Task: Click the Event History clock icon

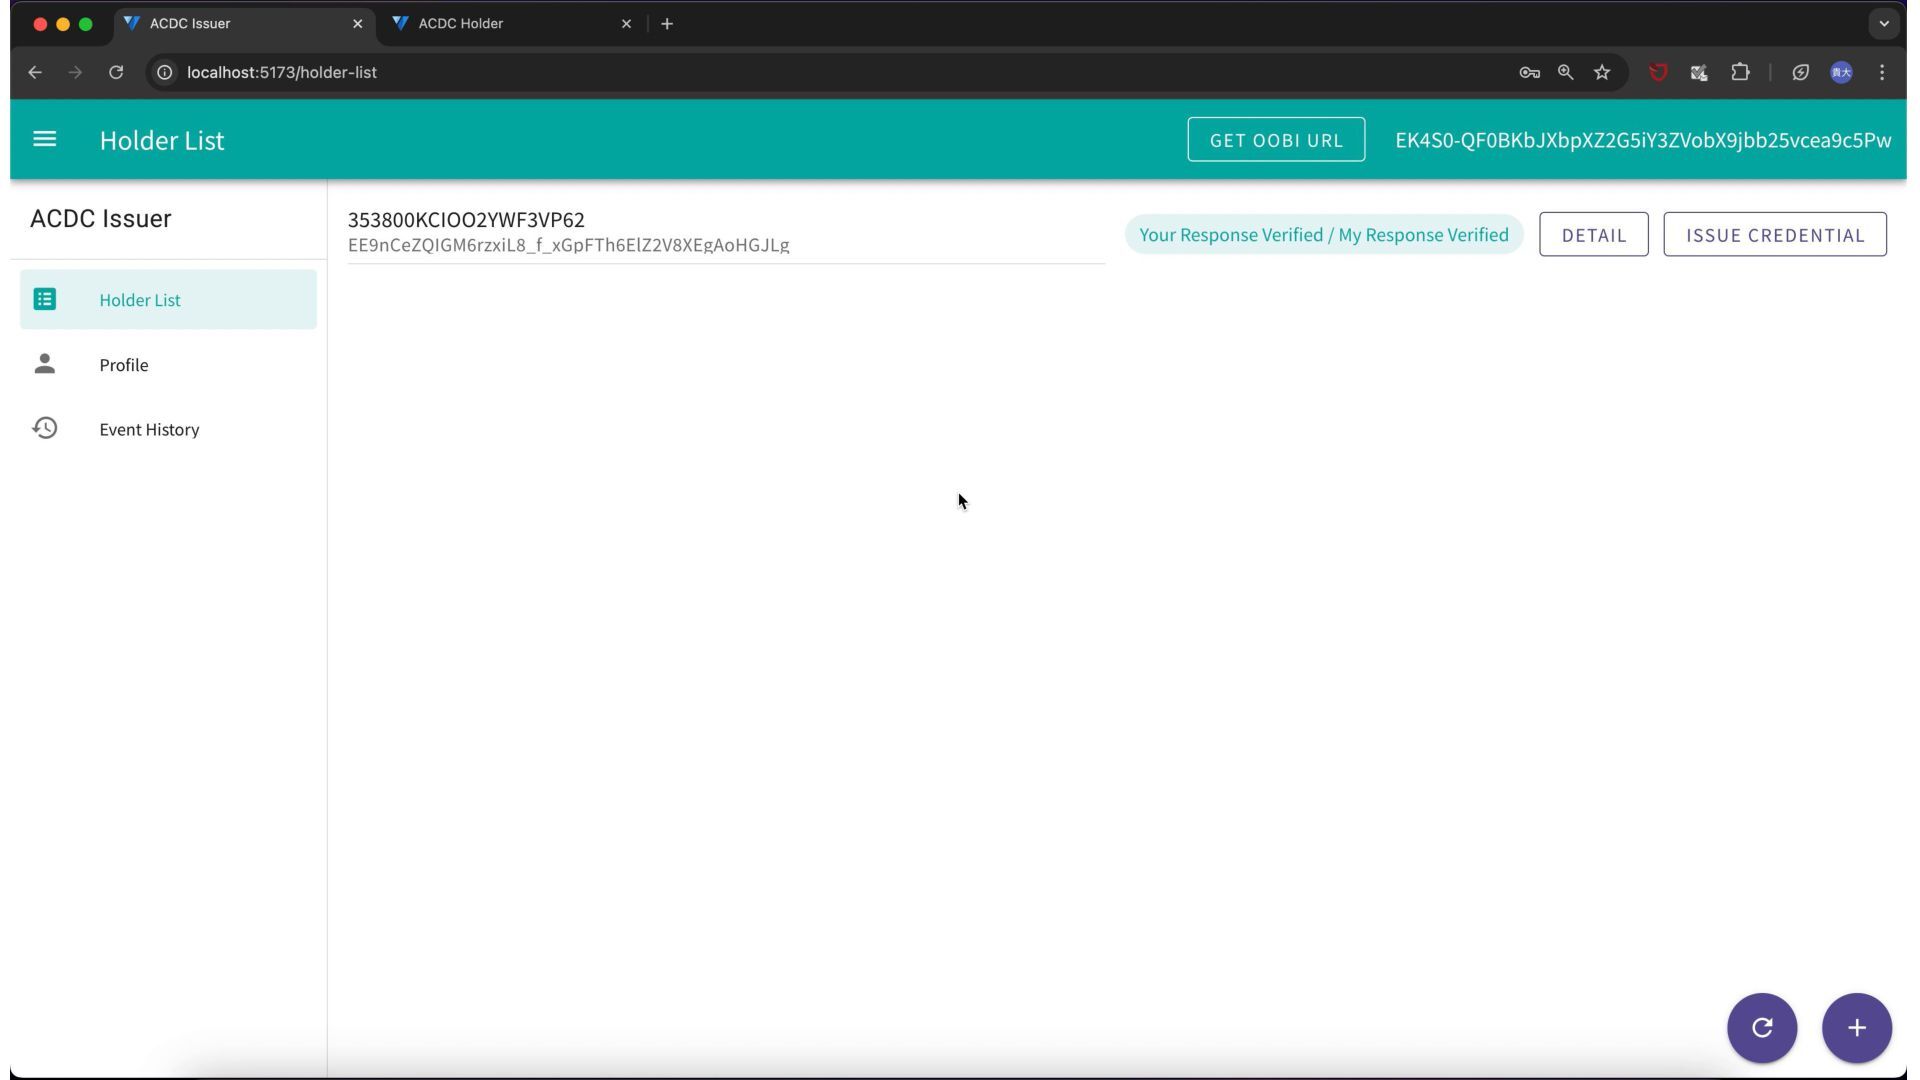Action: [x=45, y=428]
